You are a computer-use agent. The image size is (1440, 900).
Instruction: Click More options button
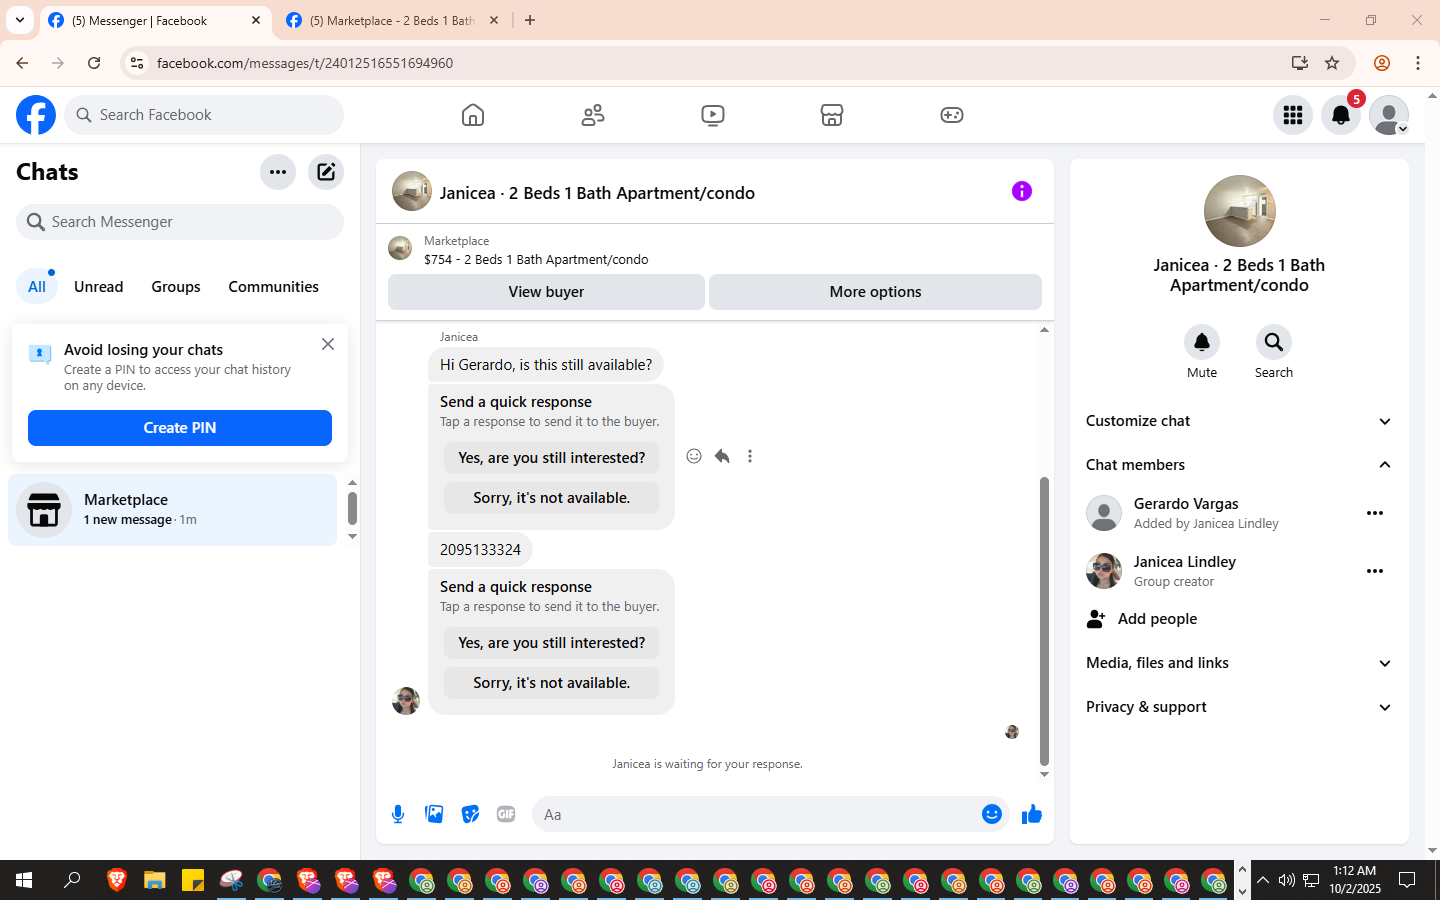click(875, 292)
